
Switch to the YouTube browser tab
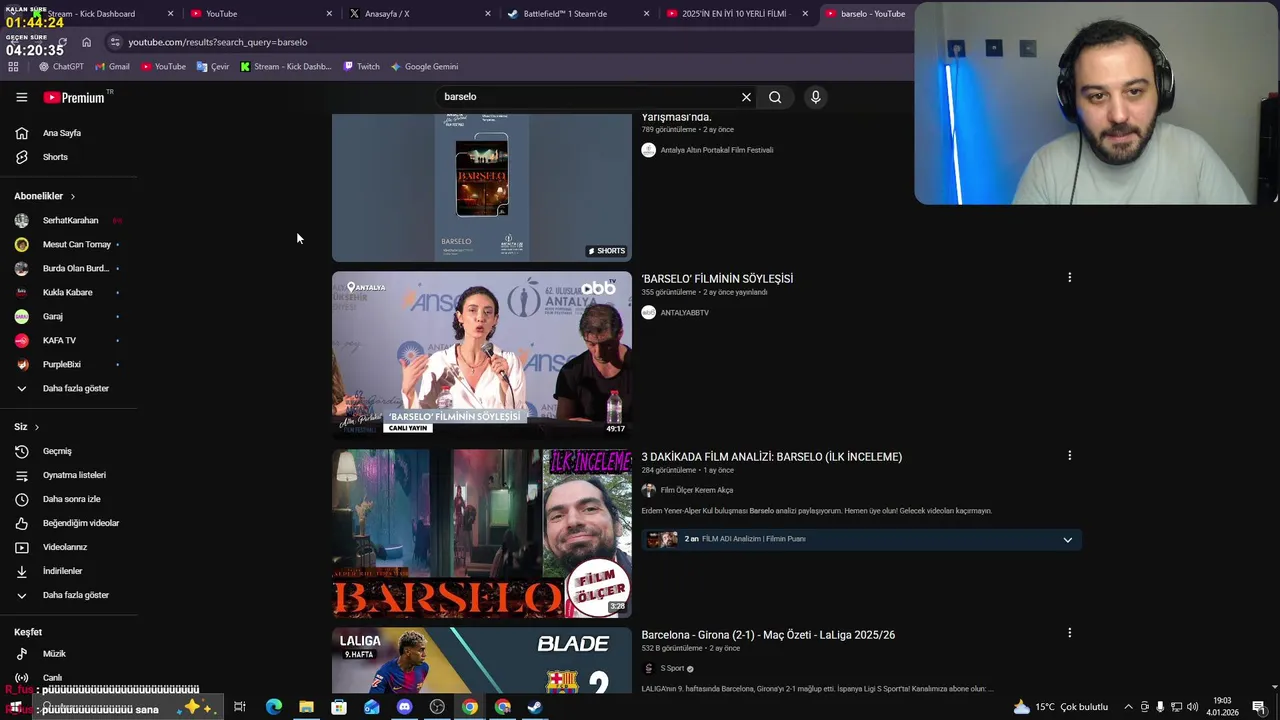[260, 14]
